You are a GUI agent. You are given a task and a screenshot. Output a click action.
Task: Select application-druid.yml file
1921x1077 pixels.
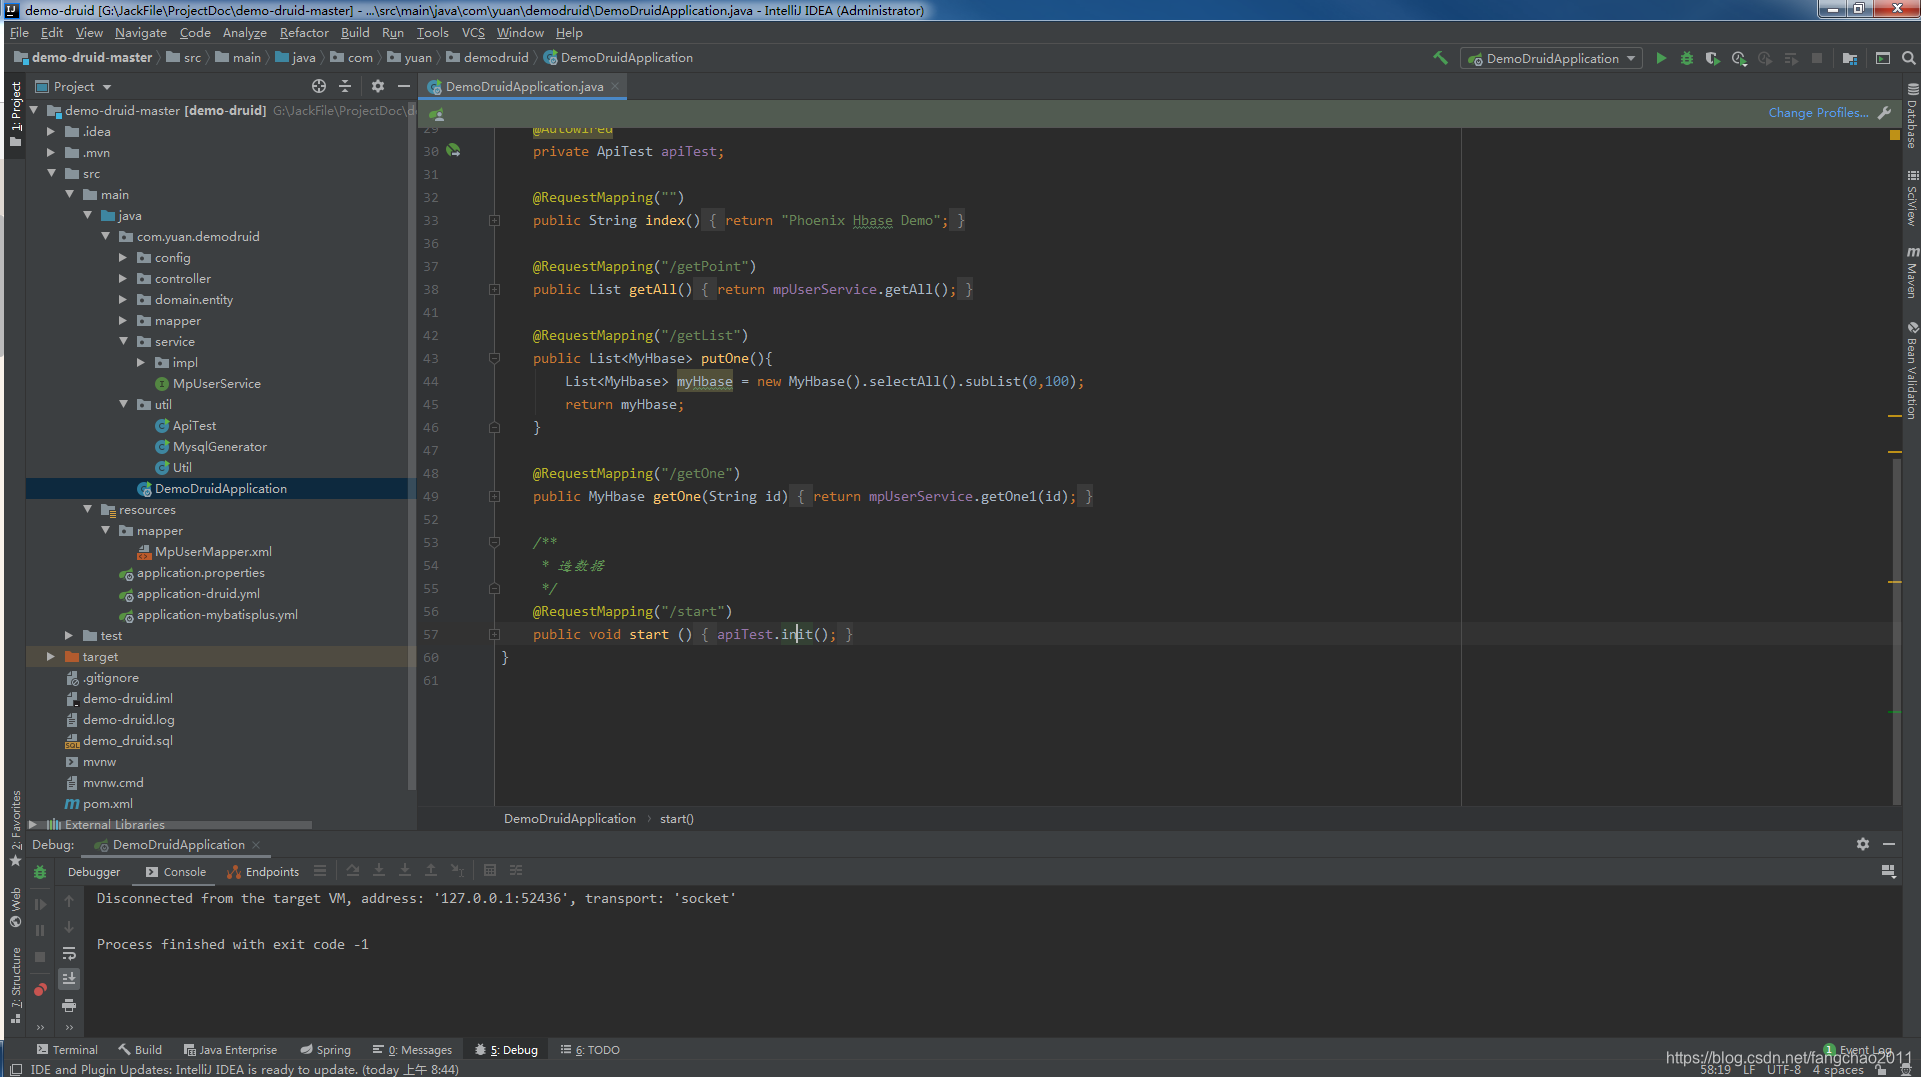(x=189, y=593)
